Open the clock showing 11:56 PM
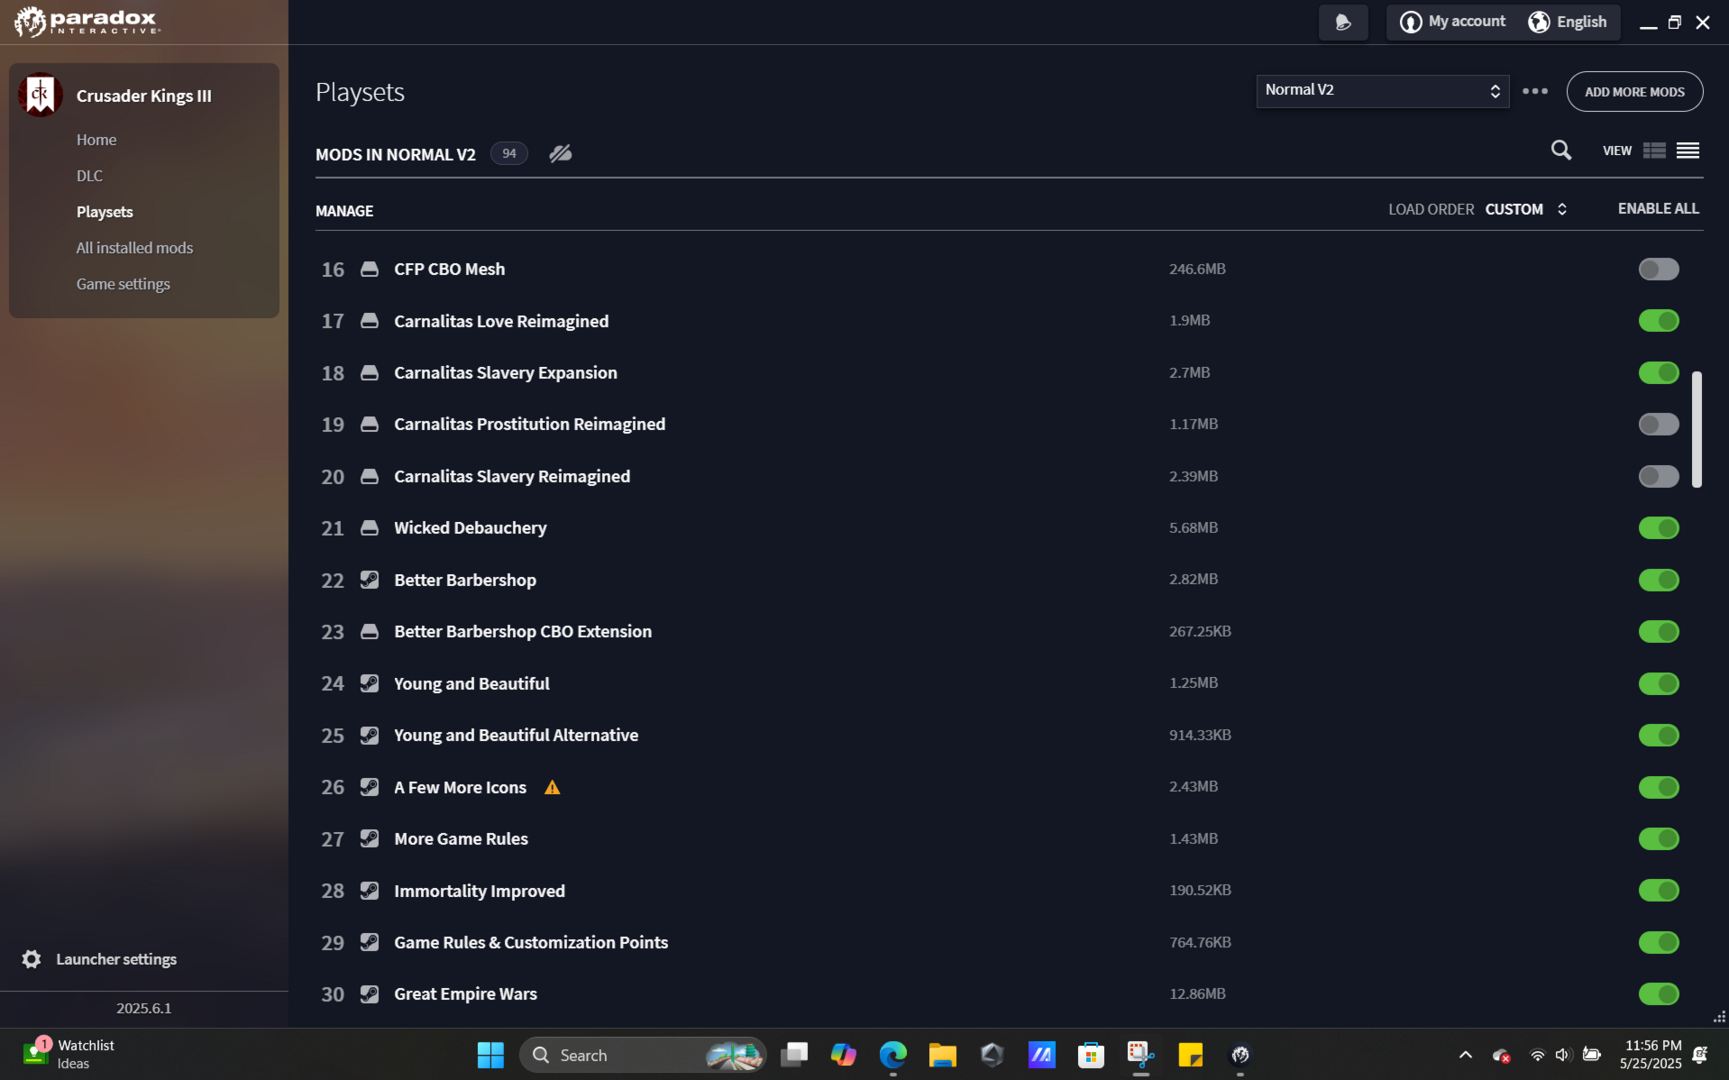The image size is (1729, 1080). 1651,1054
